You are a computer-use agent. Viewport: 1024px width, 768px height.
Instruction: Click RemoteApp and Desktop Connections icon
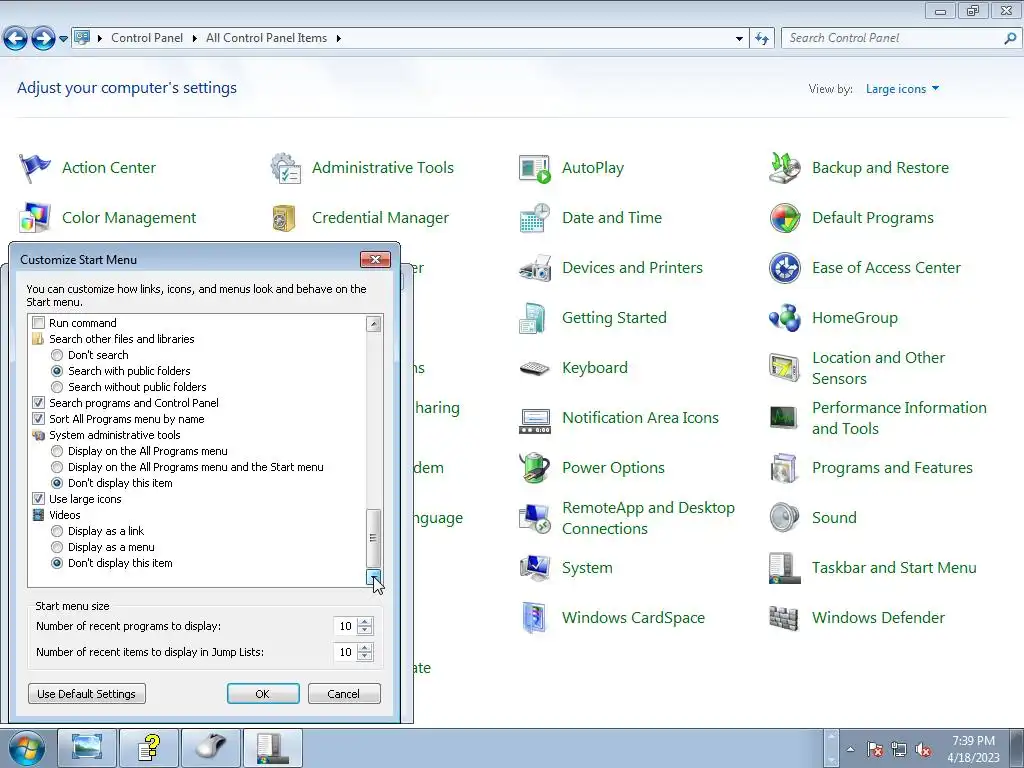point(535,519)
